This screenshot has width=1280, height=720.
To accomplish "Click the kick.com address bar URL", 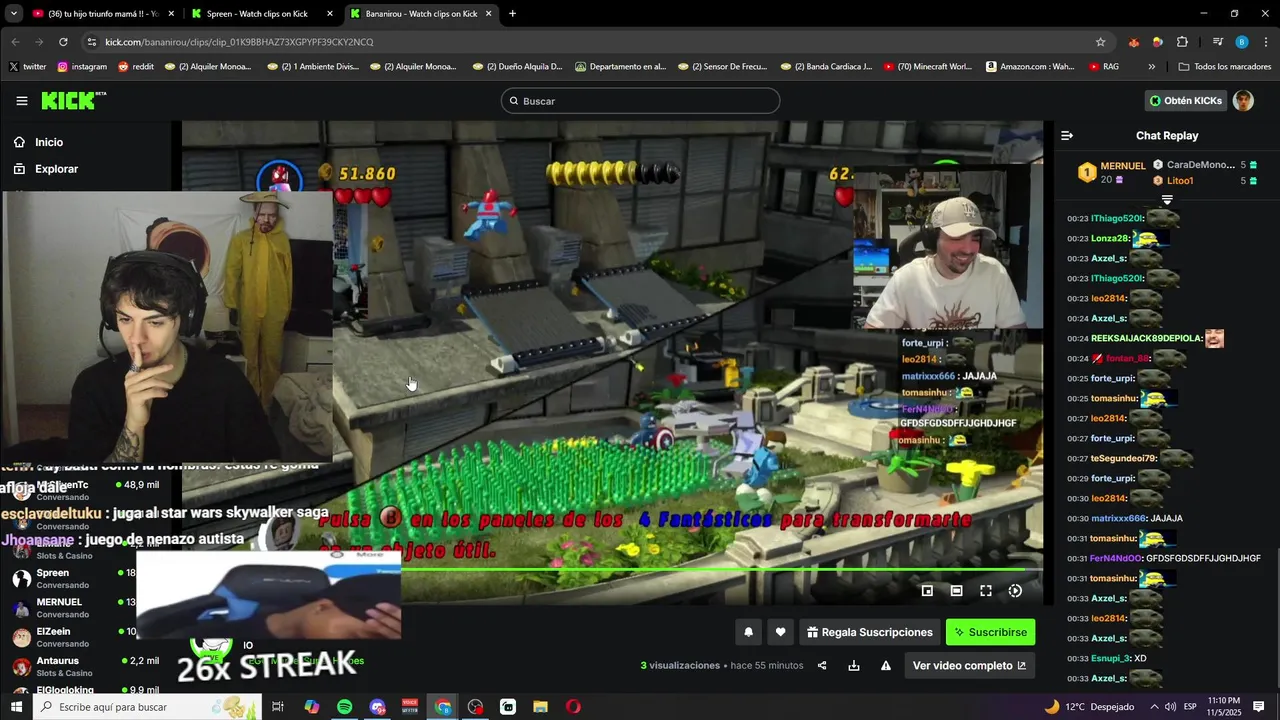I will click(x=239, y=42).
